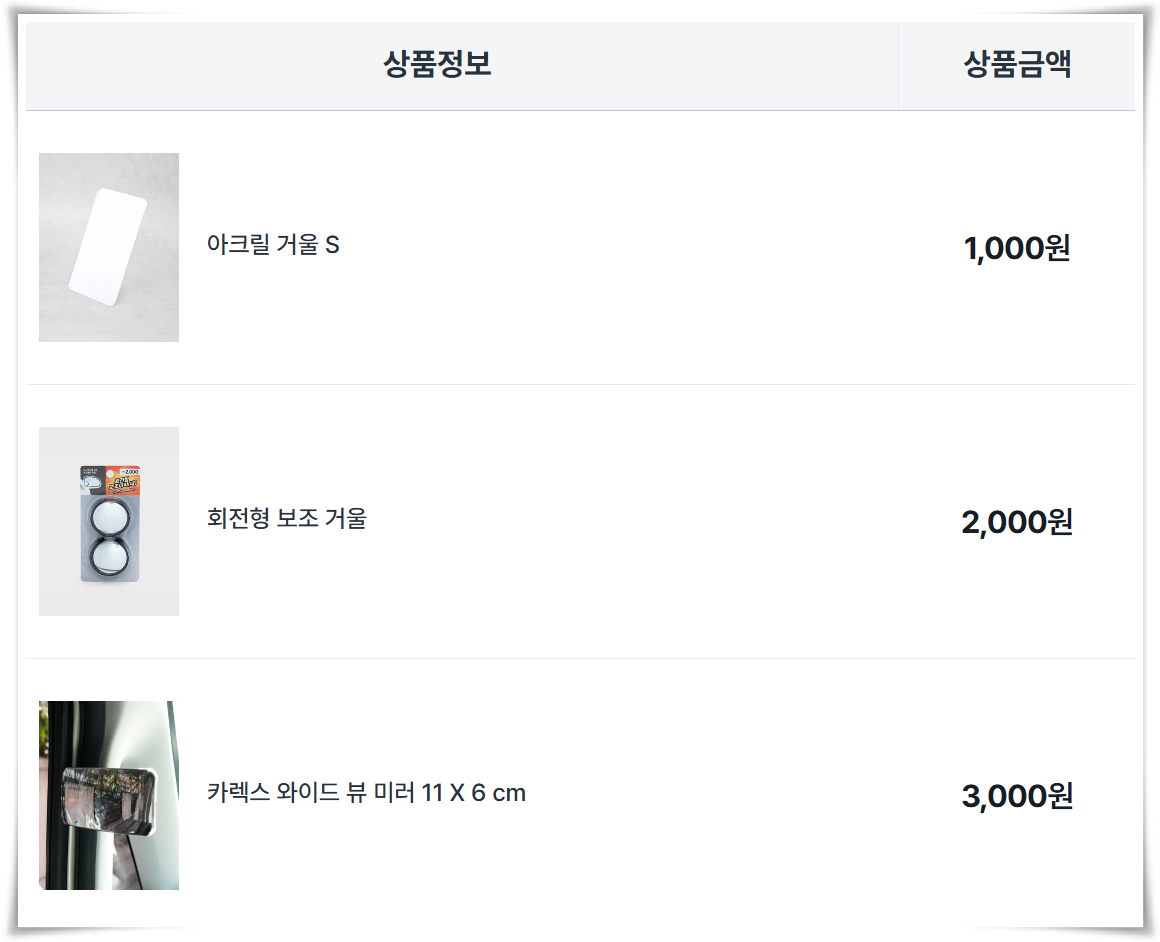Screen dimensions: 1160x942
Task: Click the 아크릴 거울 S product name text
Action: [274, 244]
